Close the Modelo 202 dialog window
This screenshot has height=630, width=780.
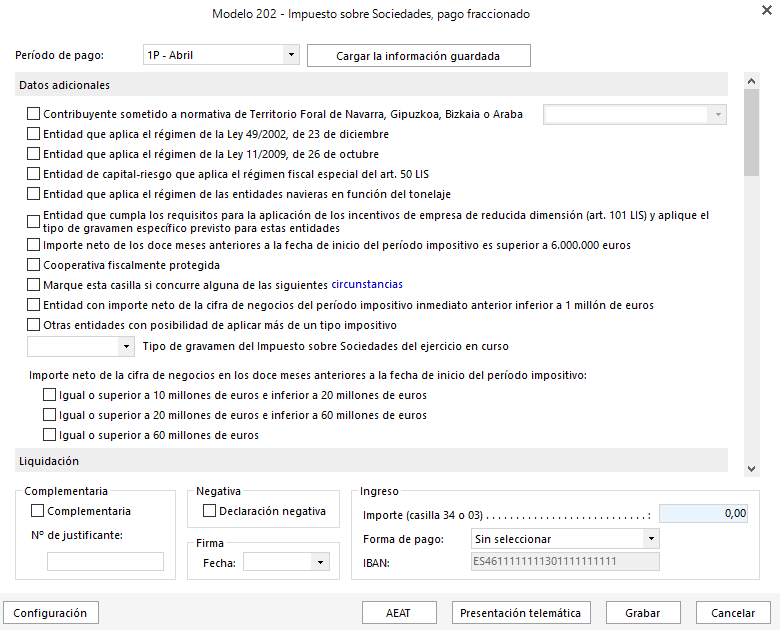click(x=767, y=10)
